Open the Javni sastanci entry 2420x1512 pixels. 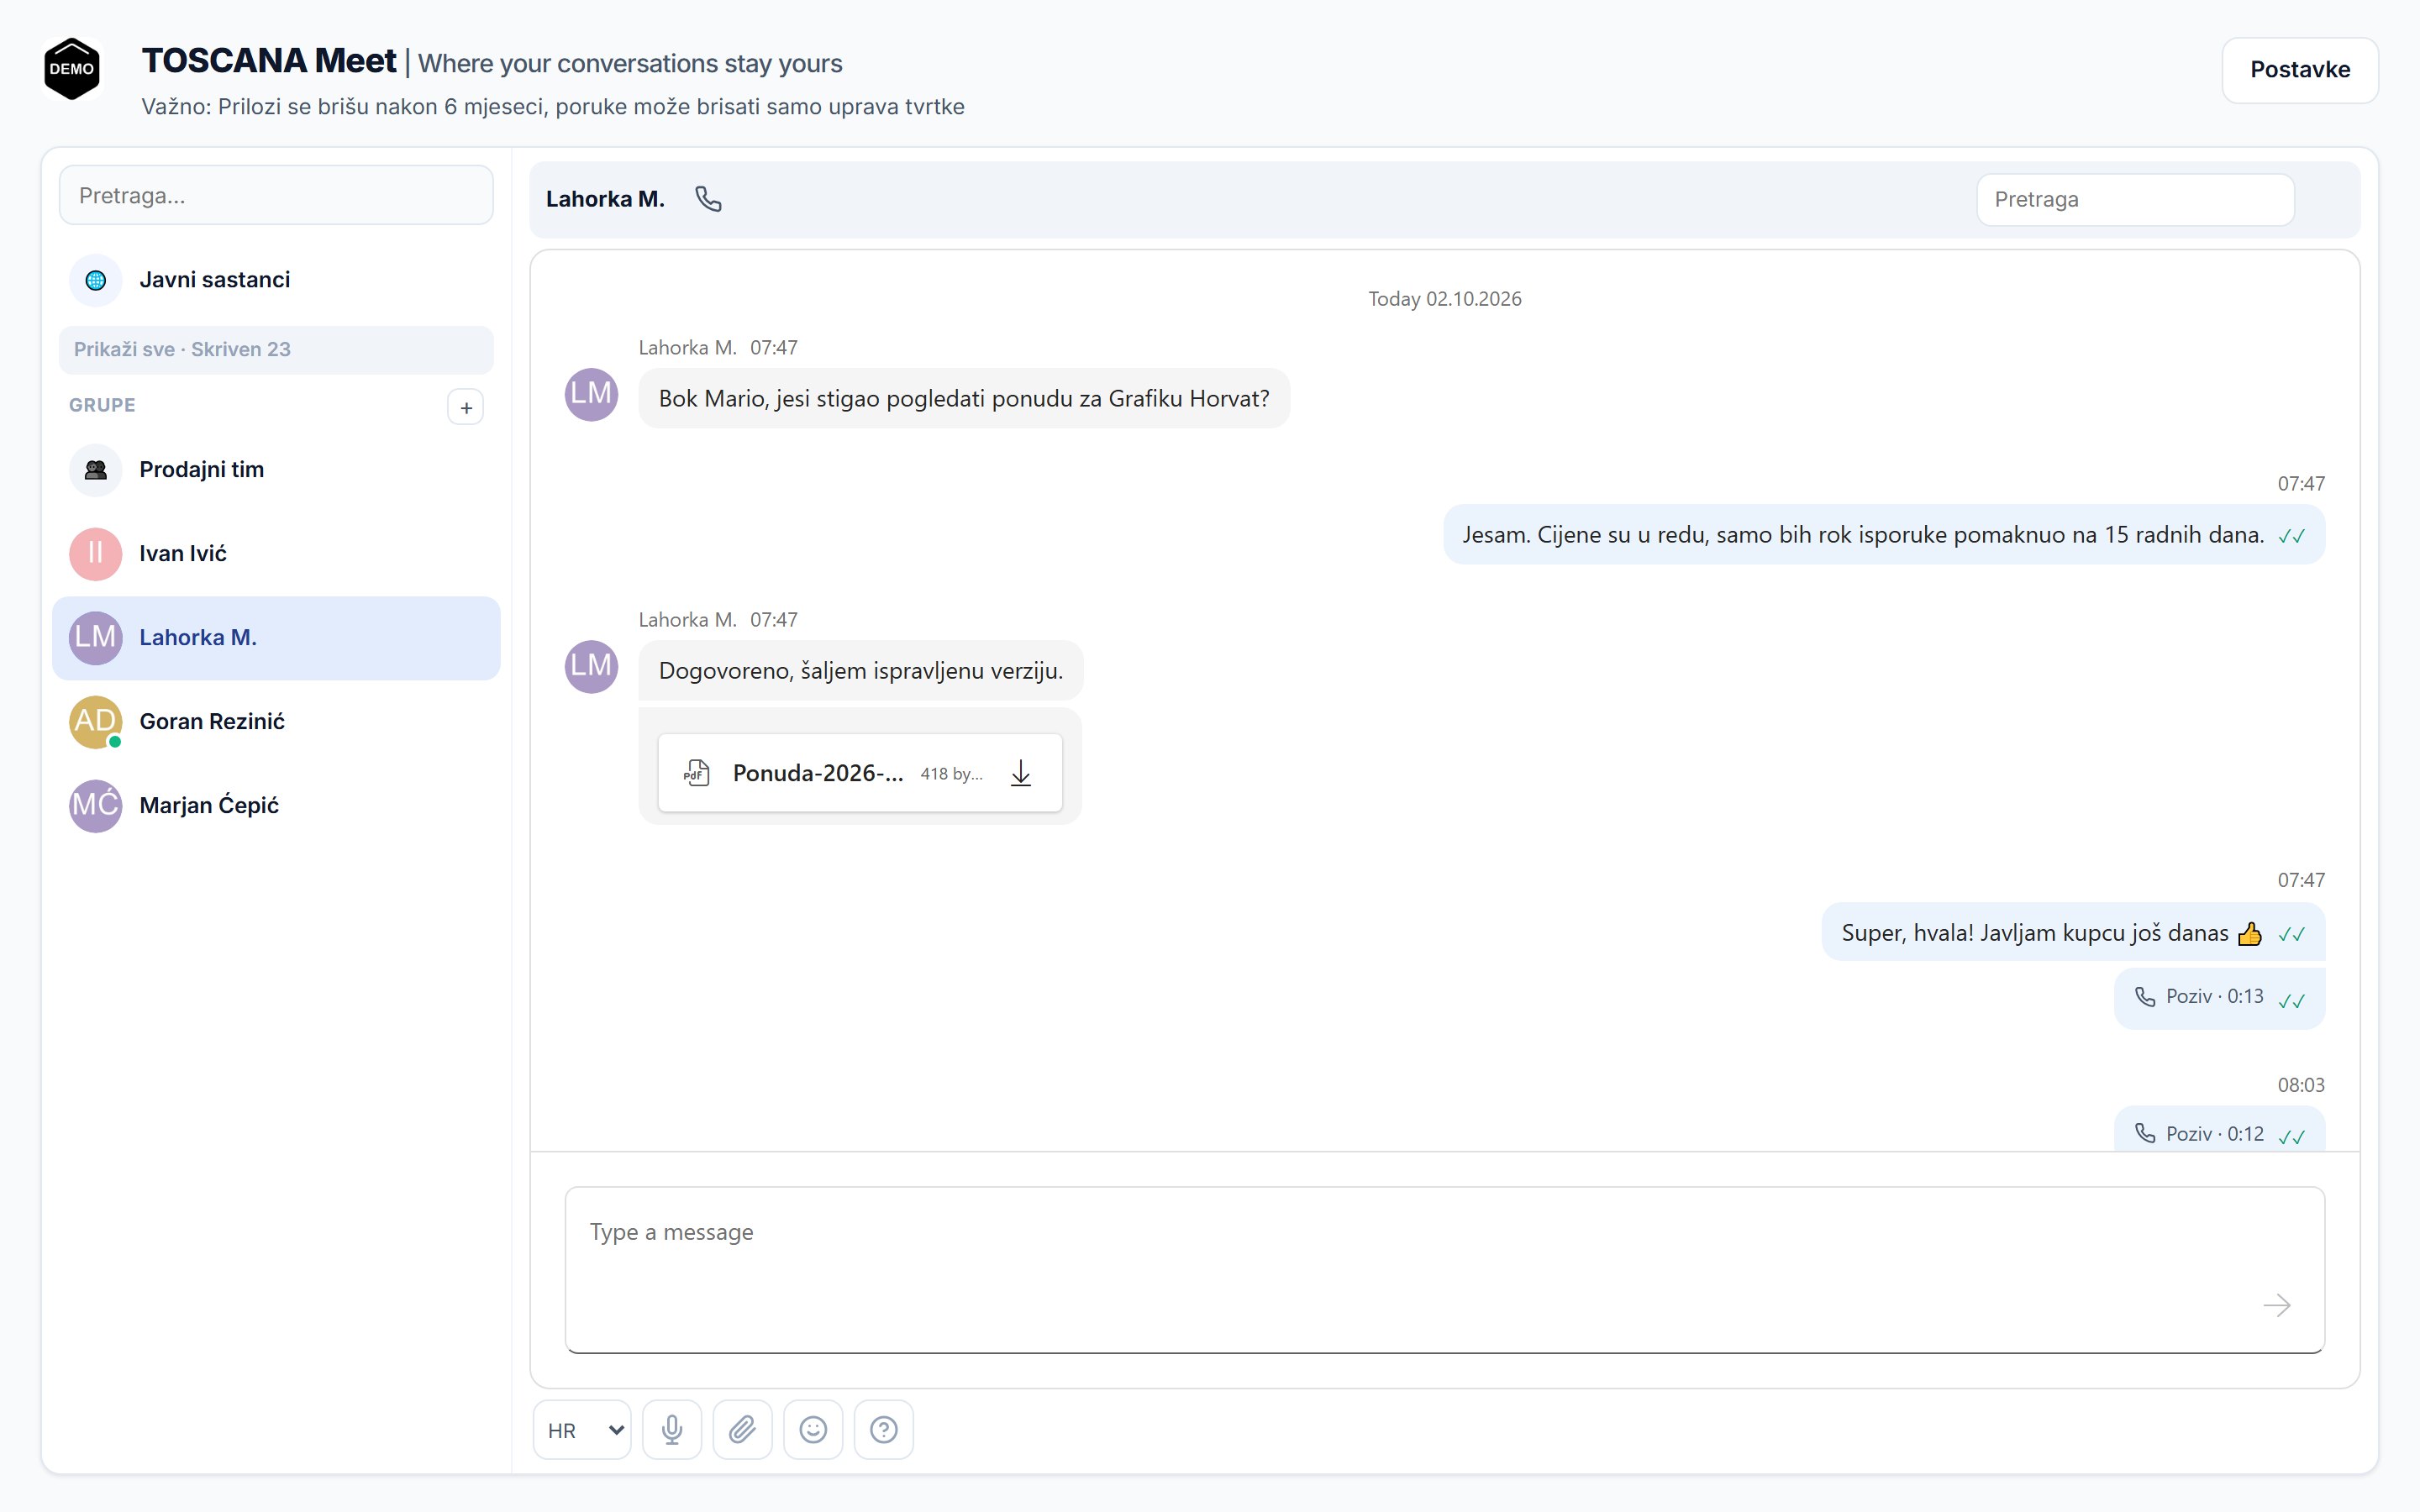(x=276, y=280)
